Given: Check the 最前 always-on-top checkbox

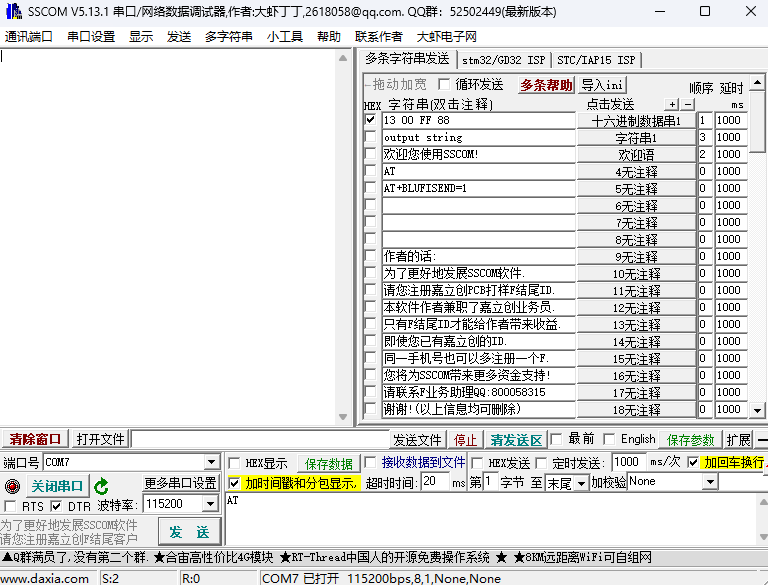Looking at the screenshot, I should pyautogui.click(x=556, y=439).
